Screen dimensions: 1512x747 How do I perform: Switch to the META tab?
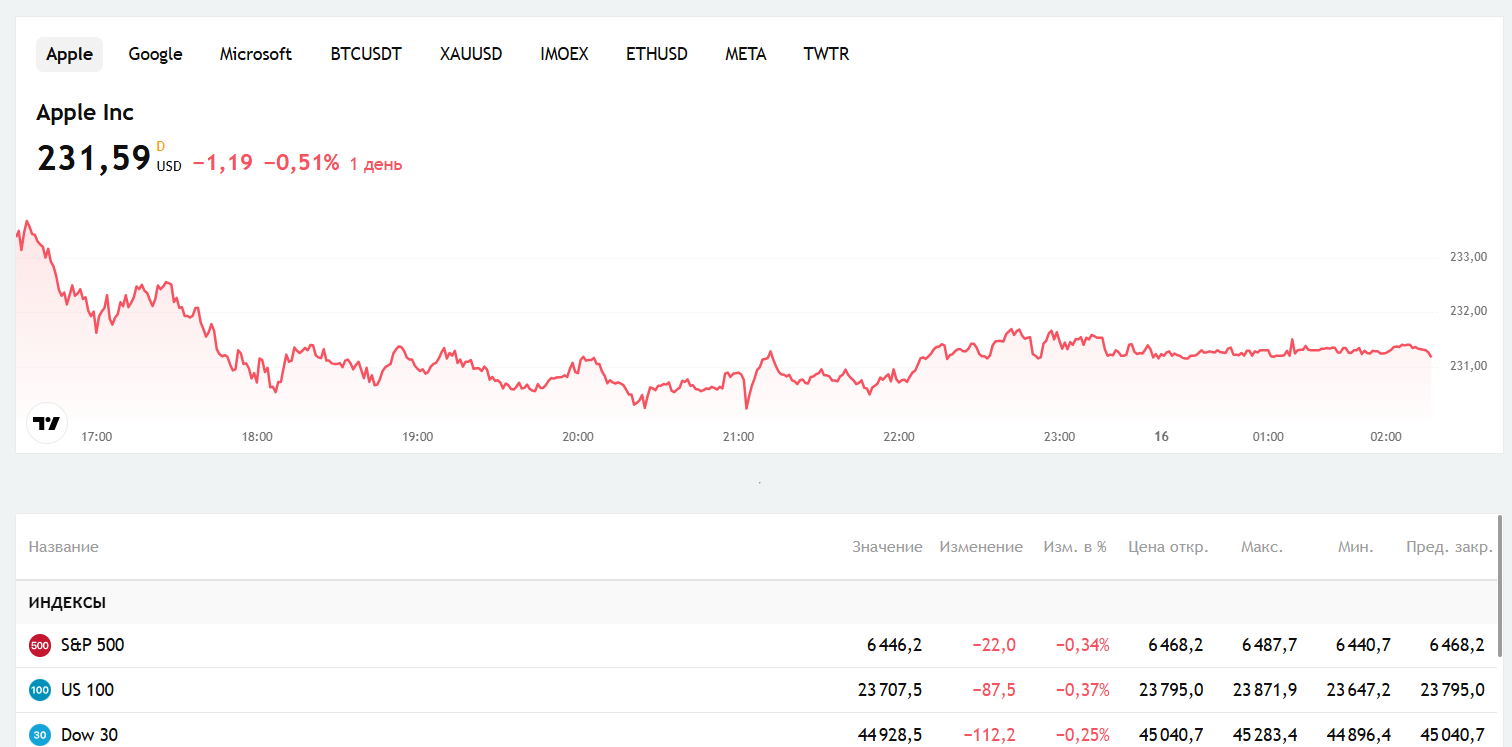pos(746,54)
